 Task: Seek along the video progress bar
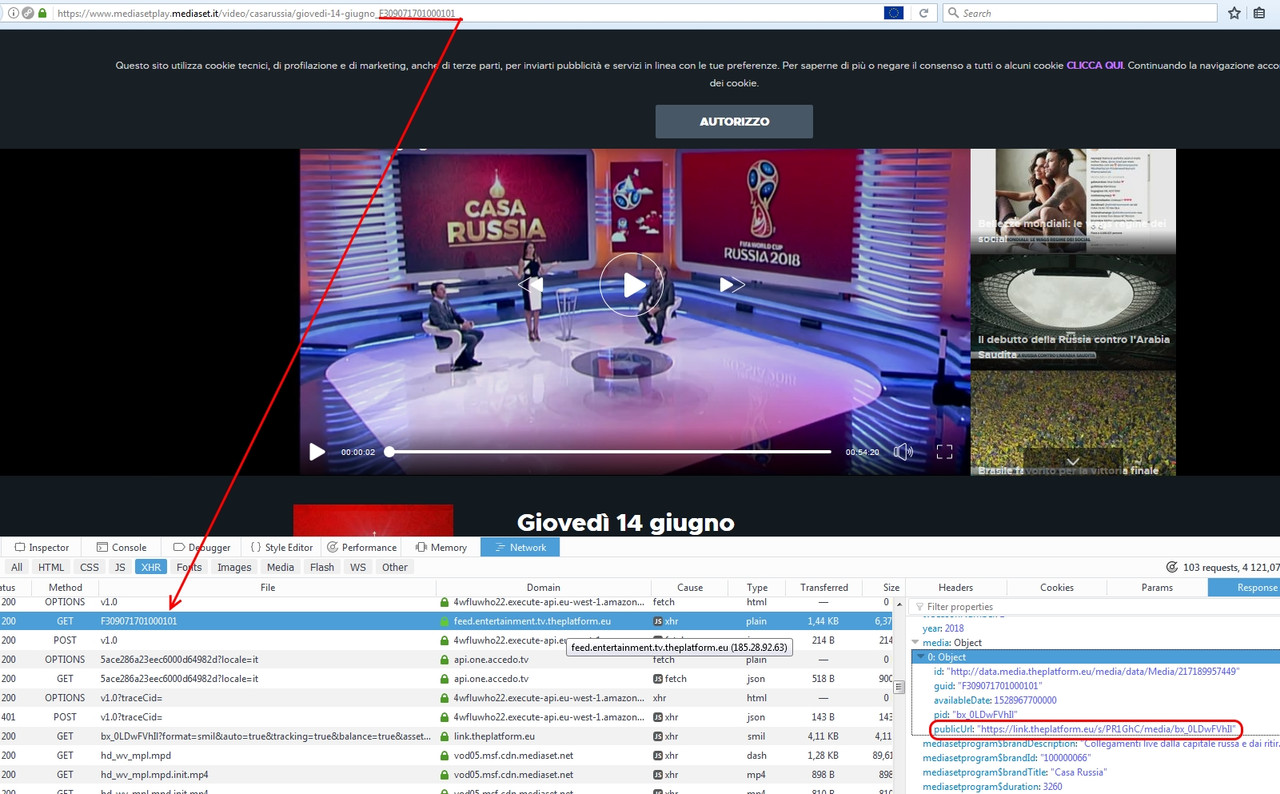tap(610, 452)
